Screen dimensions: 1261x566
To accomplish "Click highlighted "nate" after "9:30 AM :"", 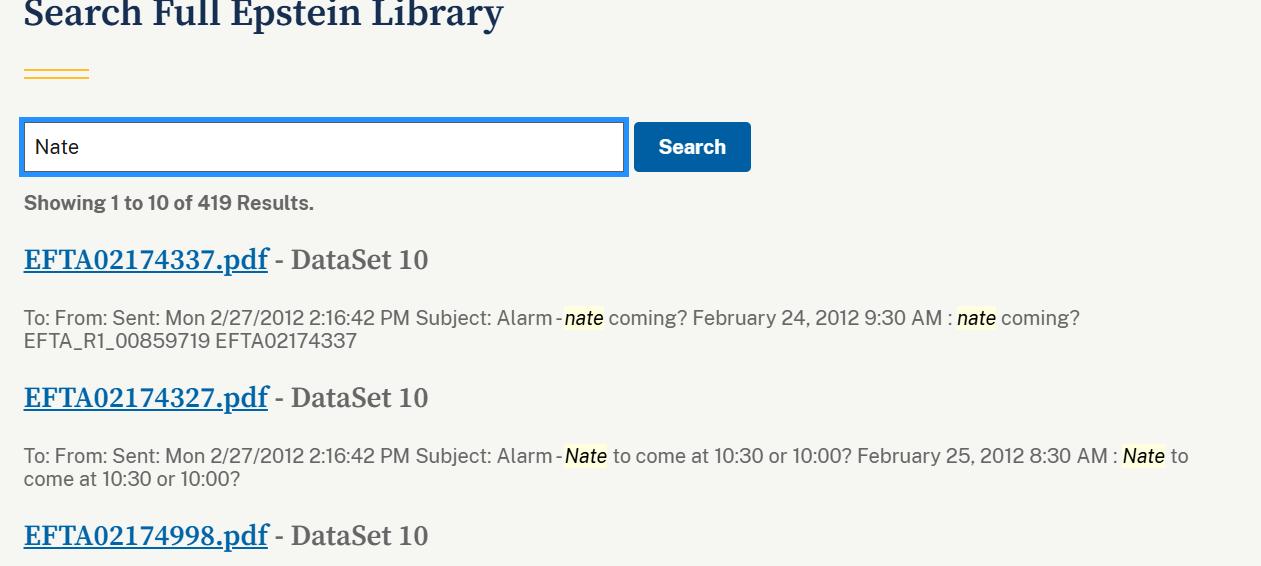I will tap(976, 318).
